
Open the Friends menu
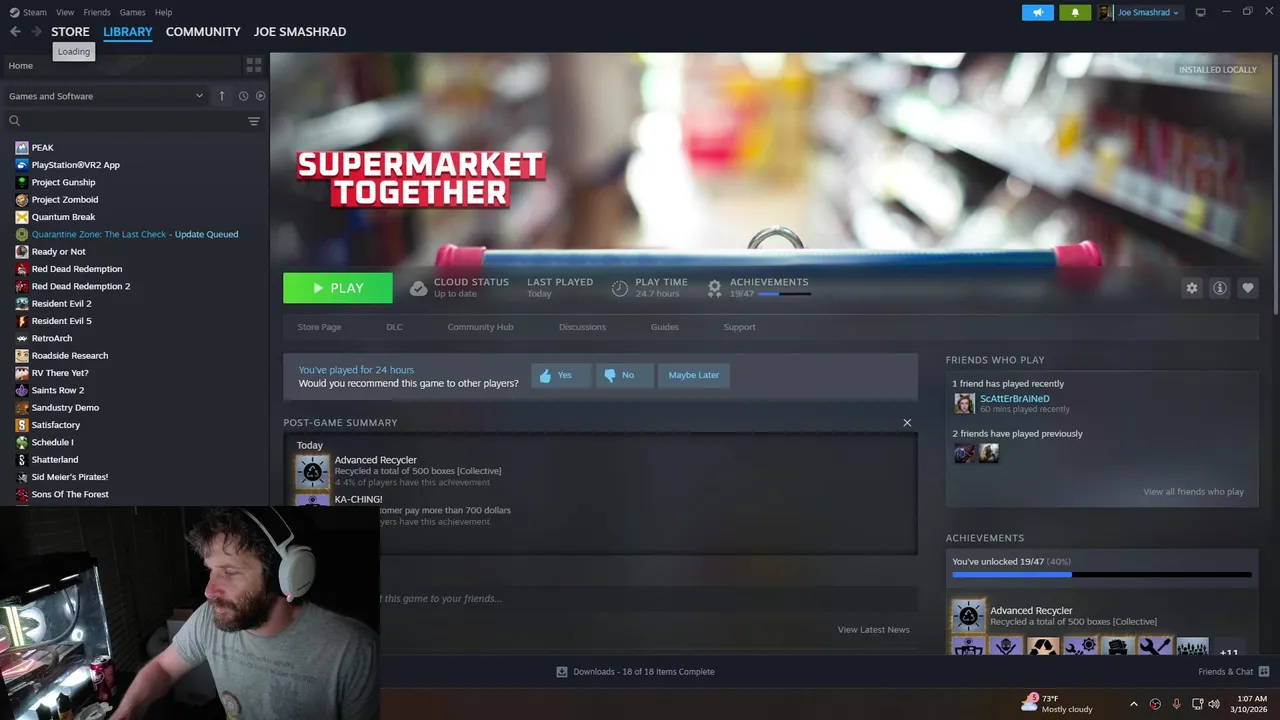click(97, 12)
